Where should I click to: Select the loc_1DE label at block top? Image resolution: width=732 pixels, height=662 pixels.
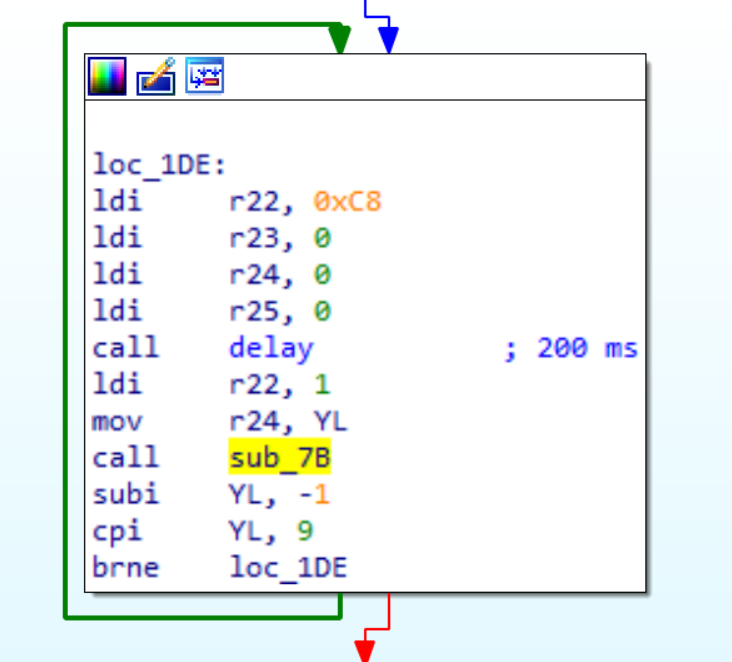(x=159, y=165)
